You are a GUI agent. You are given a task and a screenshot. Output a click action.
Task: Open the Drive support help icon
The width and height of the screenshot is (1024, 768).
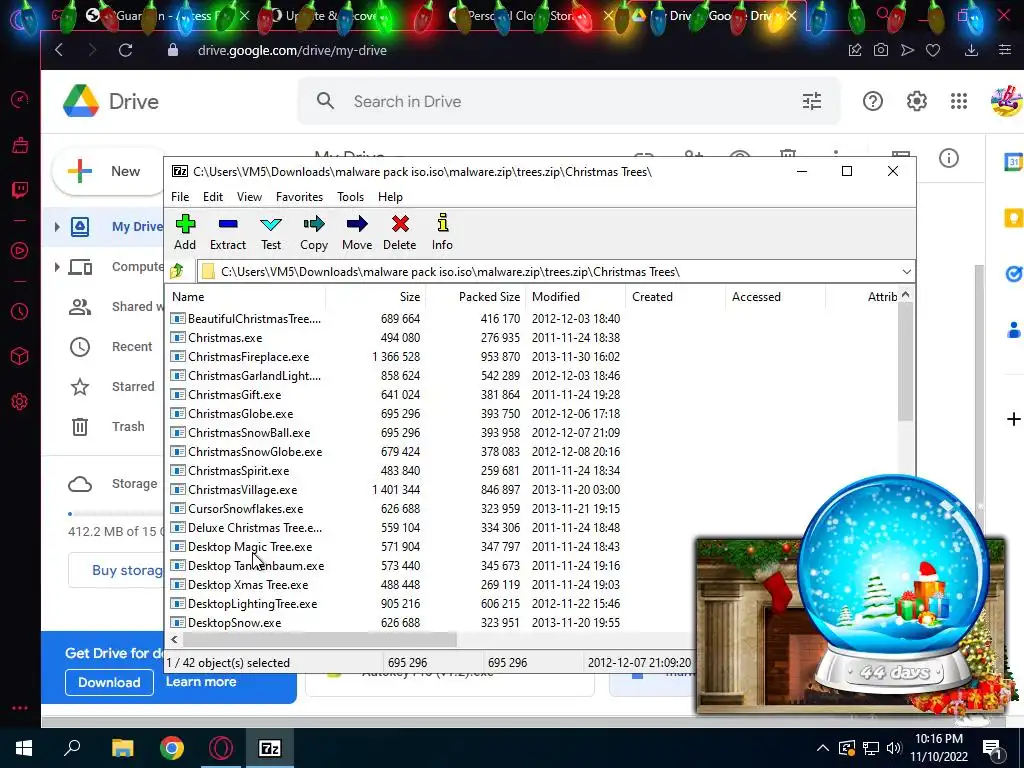872,101
